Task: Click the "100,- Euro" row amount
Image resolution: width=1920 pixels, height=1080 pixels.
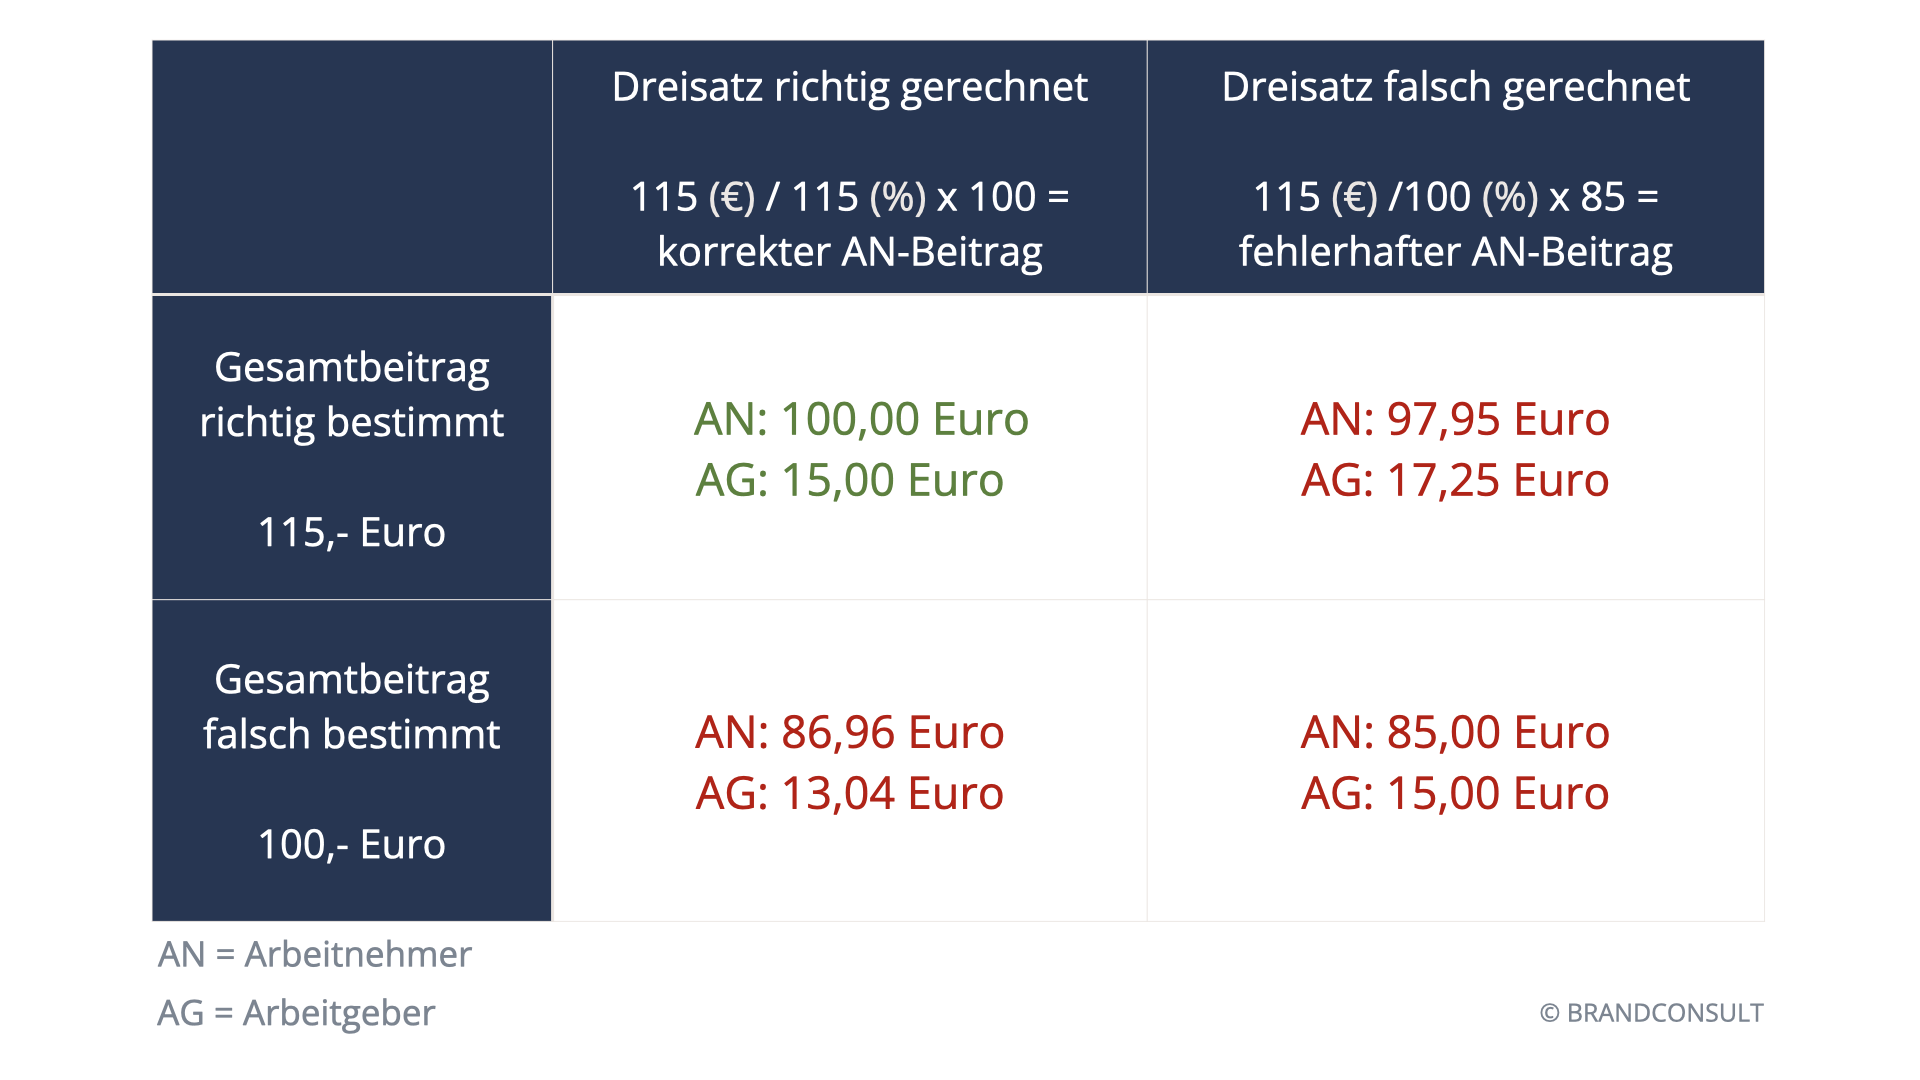Action: coord(351,844)
